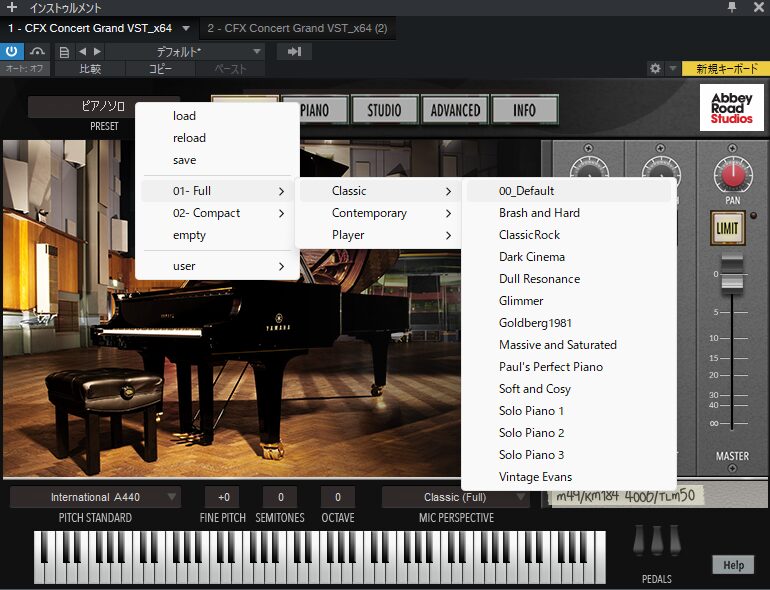Pin the instrument window with pushpin icon
Image resolution: width=770 pixels, height=590 pixels.
click(732, 7)
